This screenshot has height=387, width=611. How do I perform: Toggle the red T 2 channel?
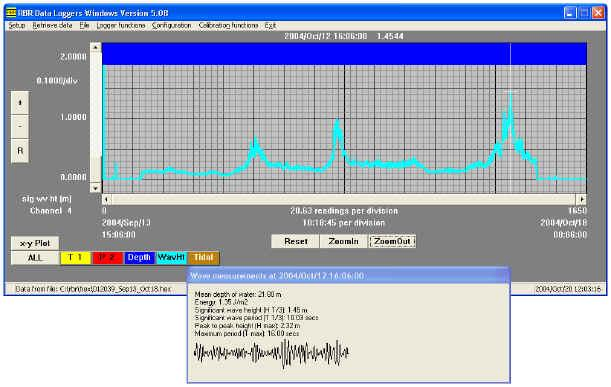(x=107, y=258)
